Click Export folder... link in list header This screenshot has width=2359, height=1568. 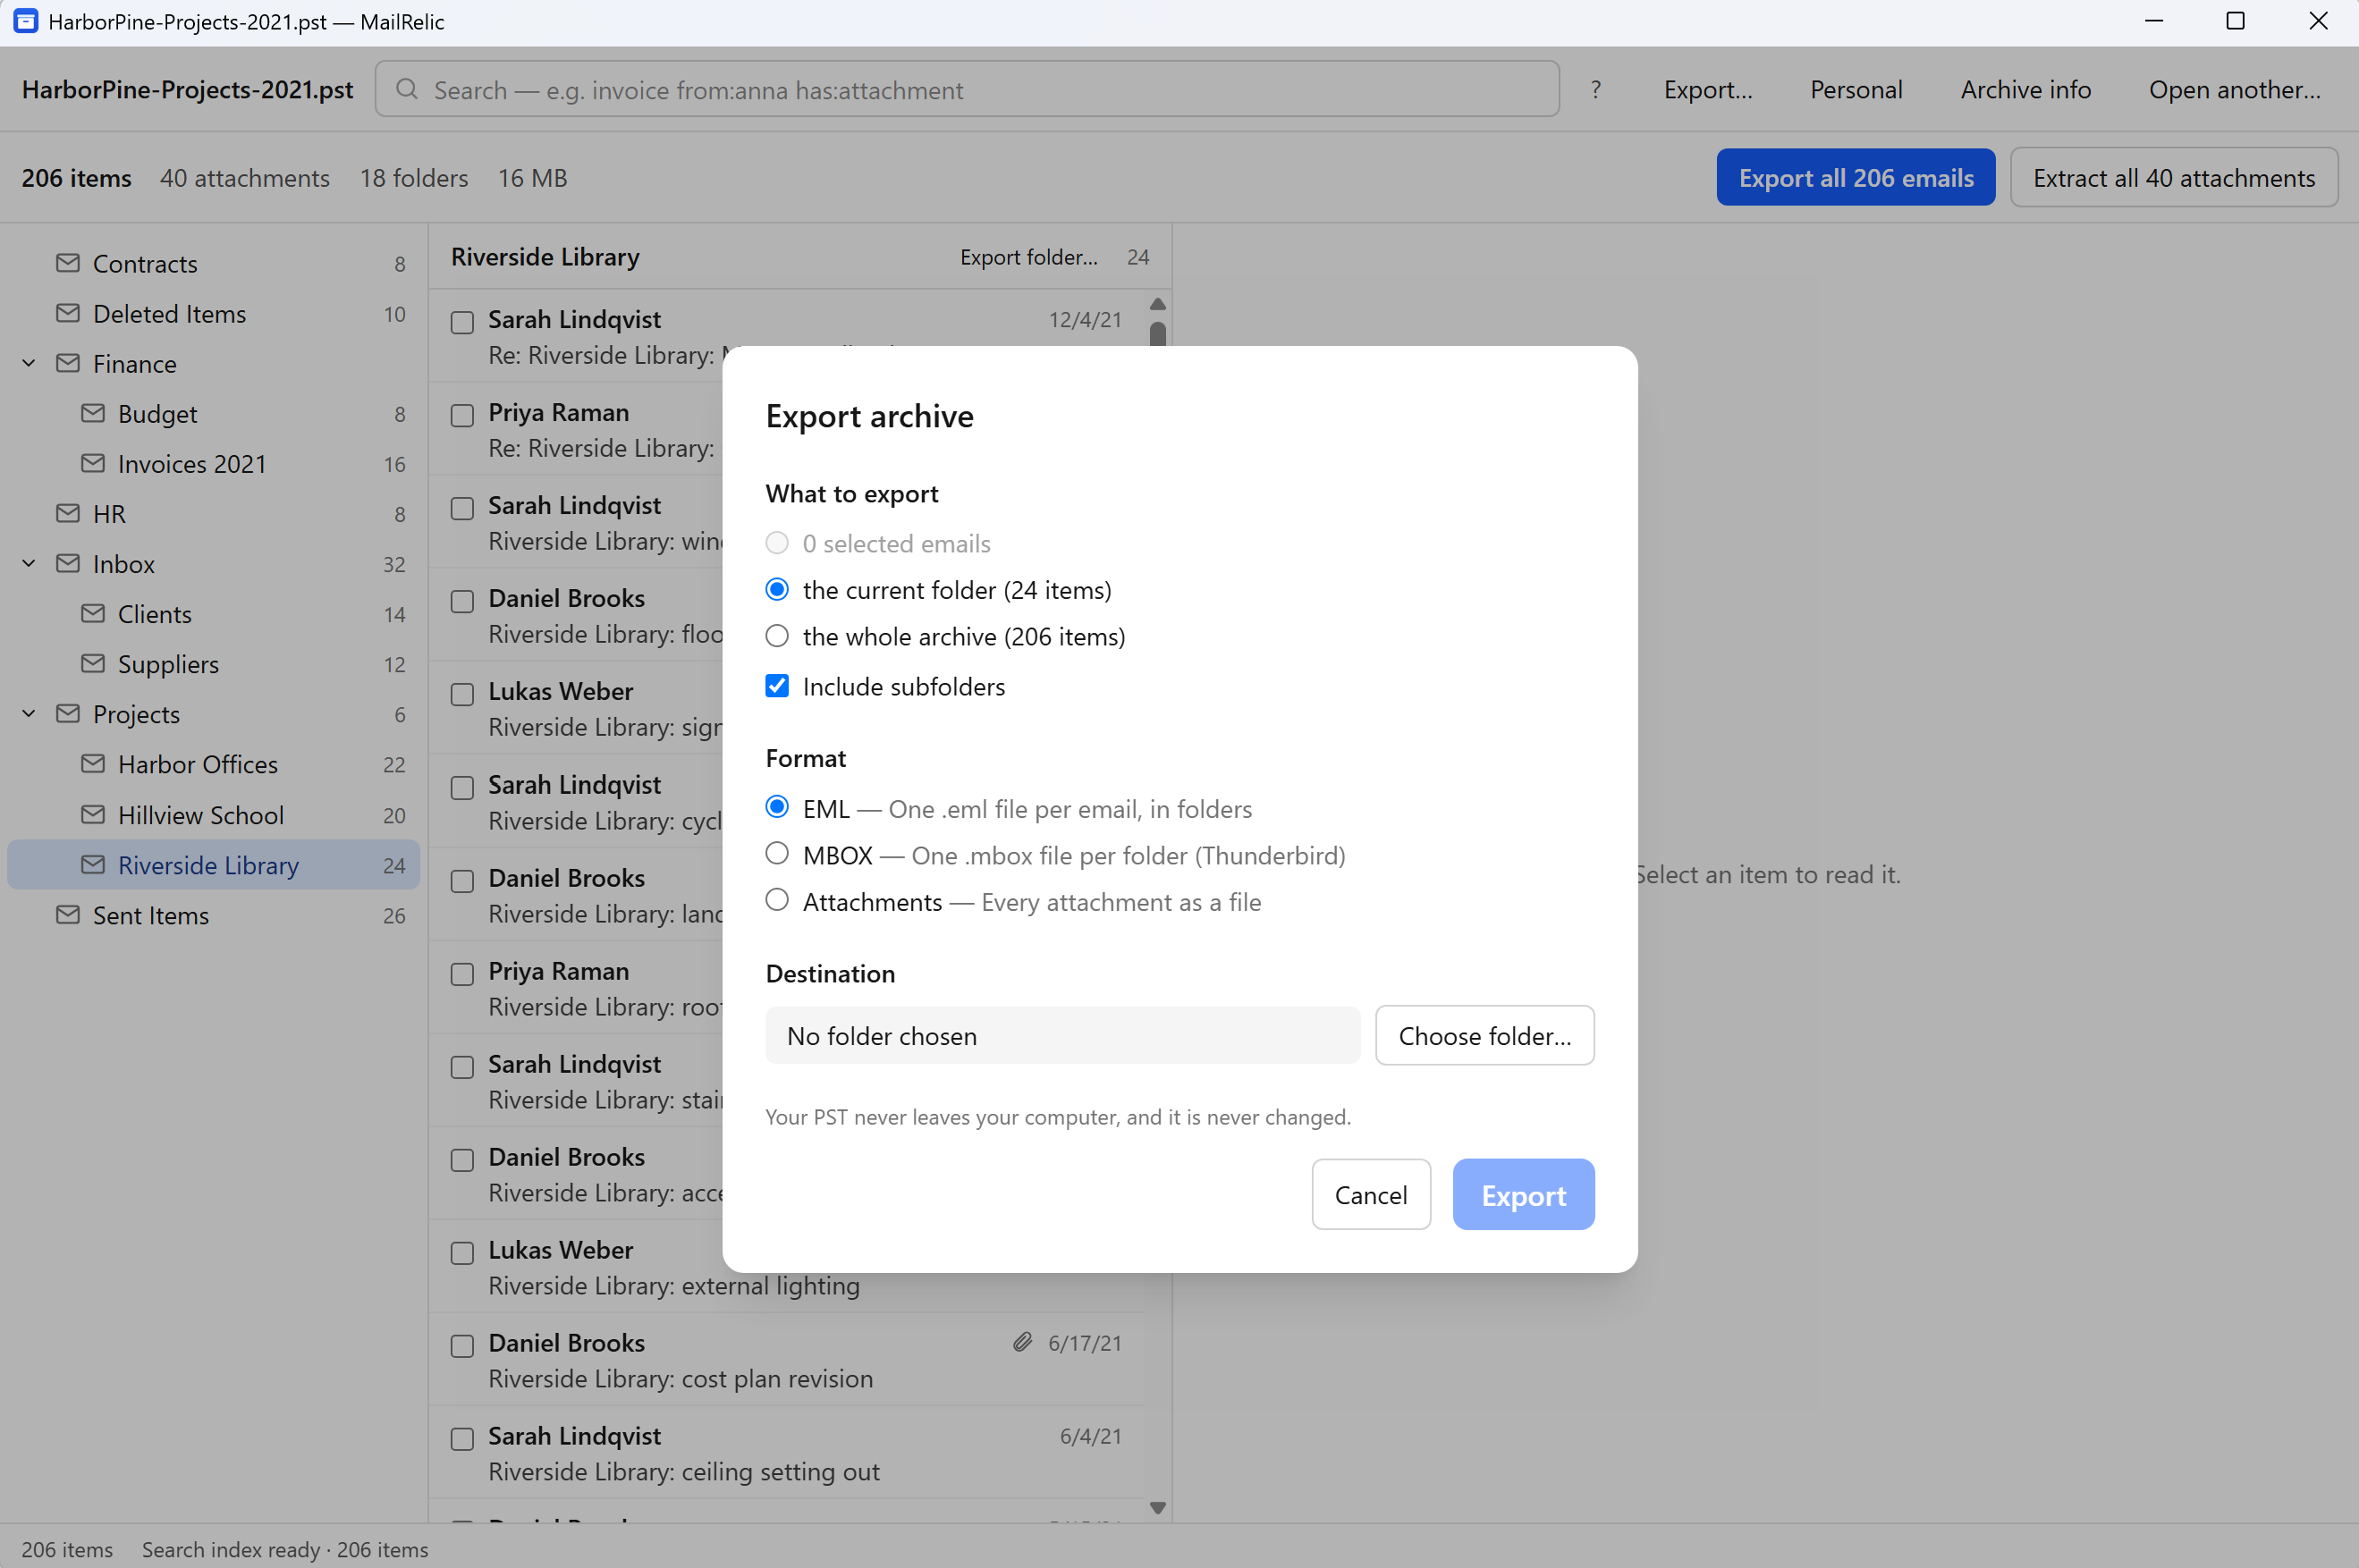1029,257
